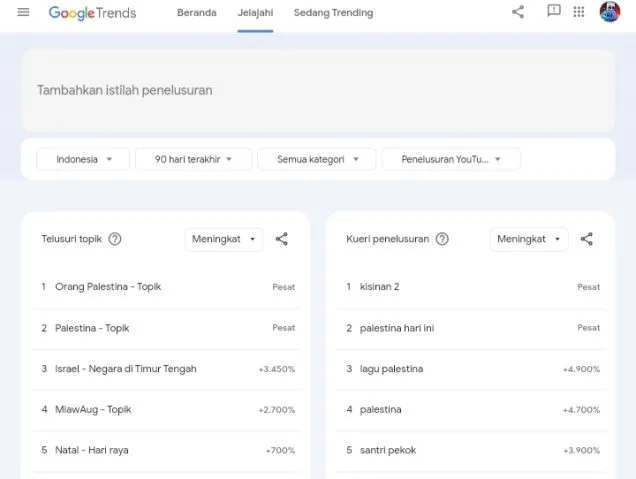Click Pesat label for kisinan 2
Viewport: 636px width, 479px height.
pyautogui.click(x=589, y=287)
